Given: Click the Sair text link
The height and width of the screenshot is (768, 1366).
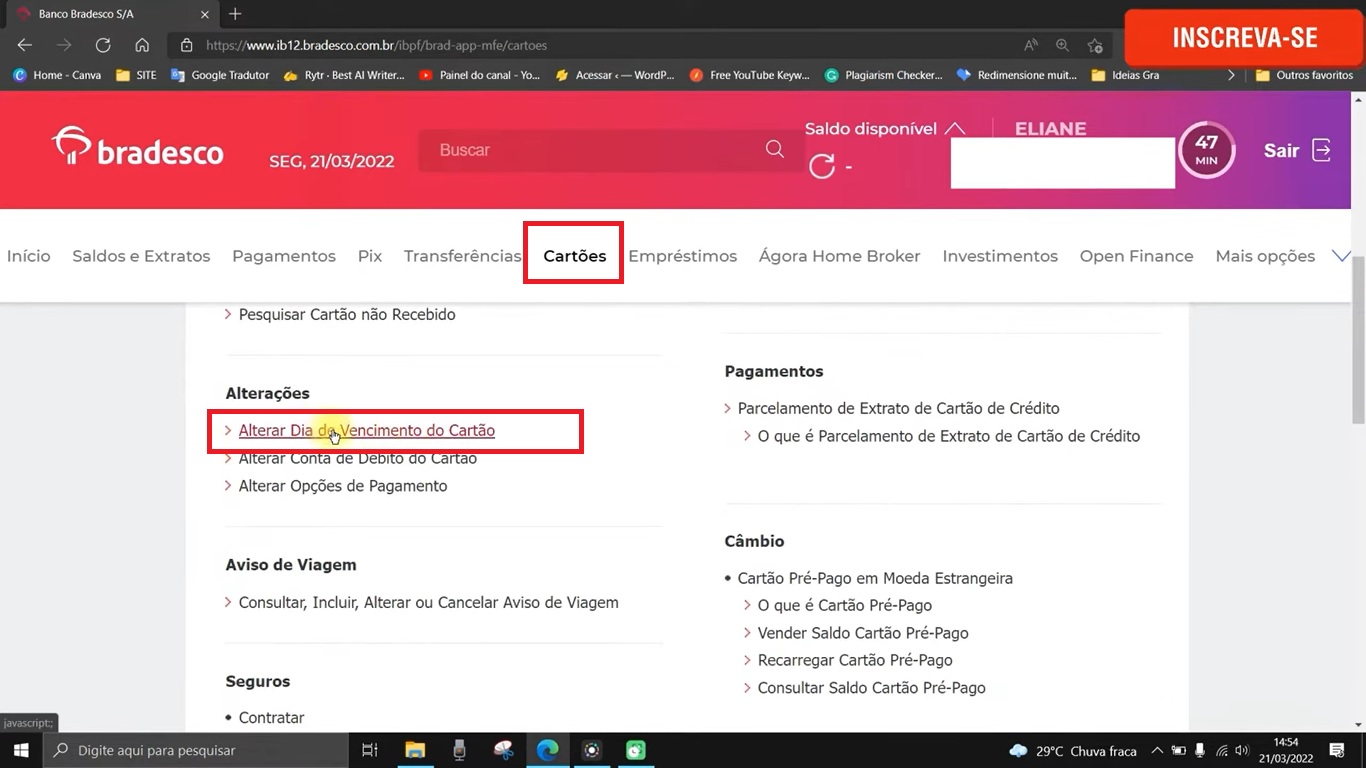Looking at the screenshot, I should coord(1281,150).
